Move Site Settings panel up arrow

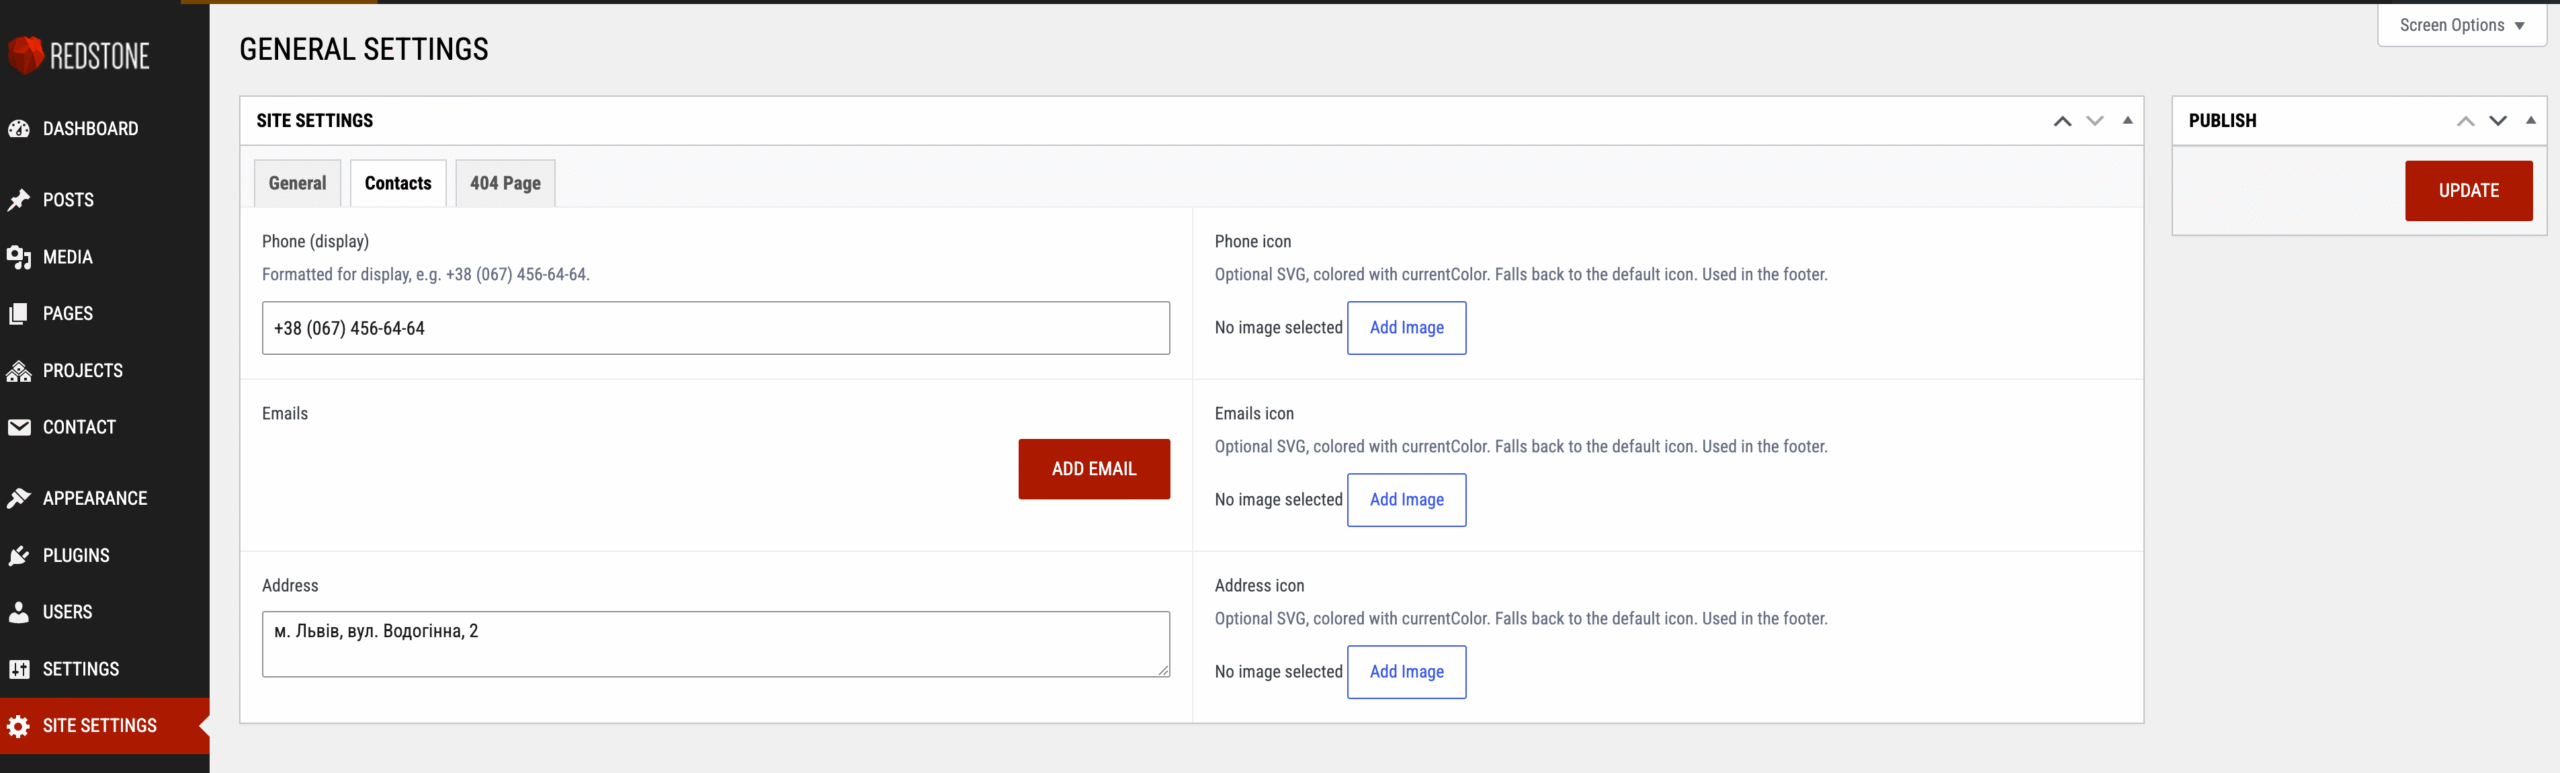pos(2062,121)
